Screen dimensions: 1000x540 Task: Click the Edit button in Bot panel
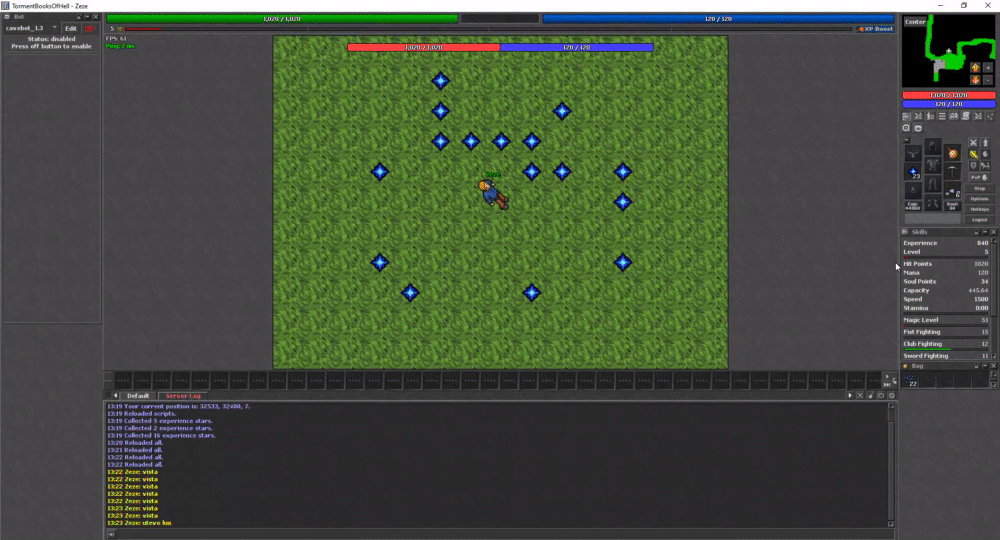click(71, 28)
